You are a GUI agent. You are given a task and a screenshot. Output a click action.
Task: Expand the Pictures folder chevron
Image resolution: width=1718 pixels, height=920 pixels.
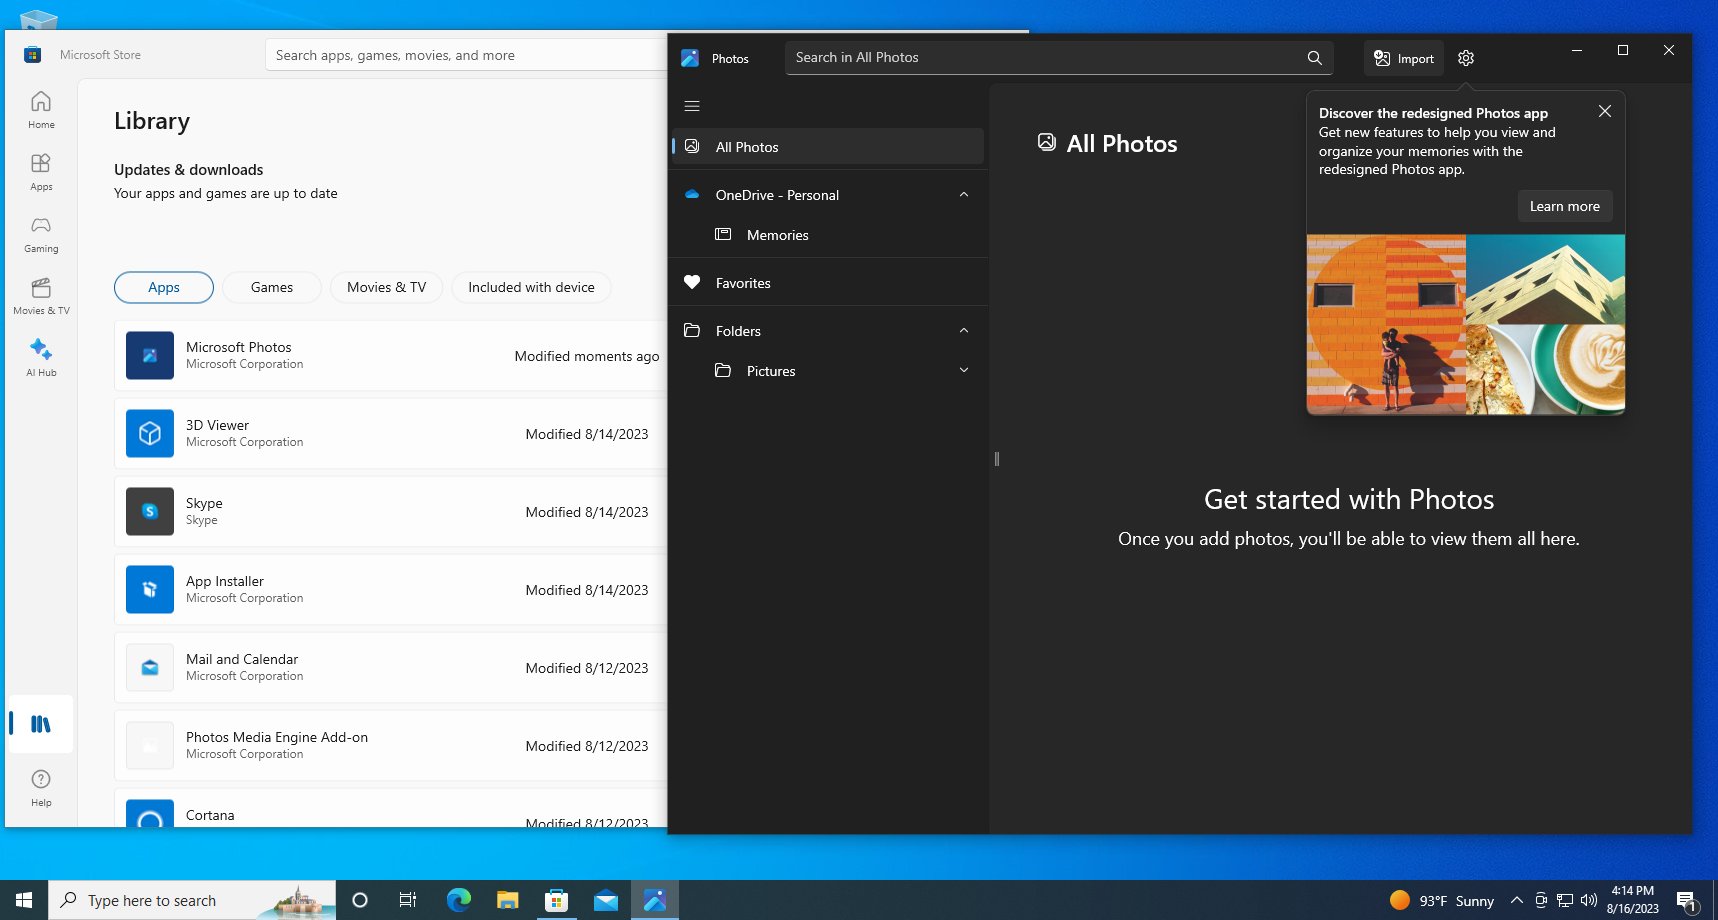point(963,370)
